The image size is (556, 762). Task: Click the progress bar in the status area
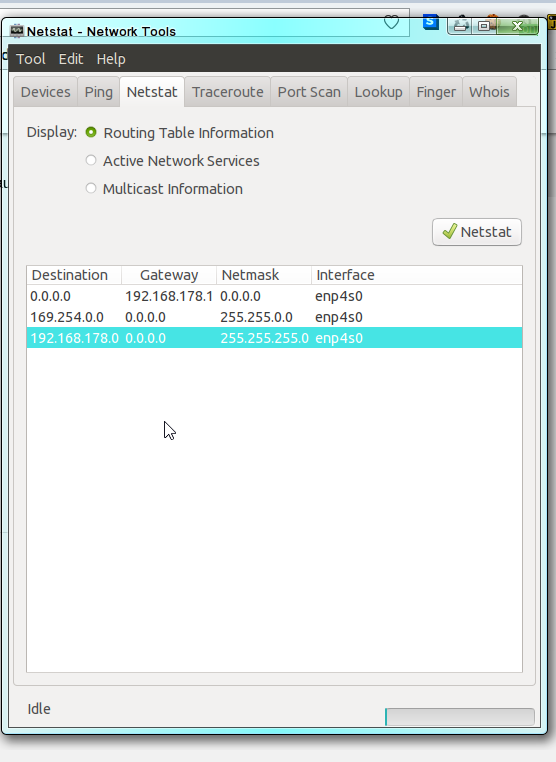pyautogui.click(x=460, y=717)
